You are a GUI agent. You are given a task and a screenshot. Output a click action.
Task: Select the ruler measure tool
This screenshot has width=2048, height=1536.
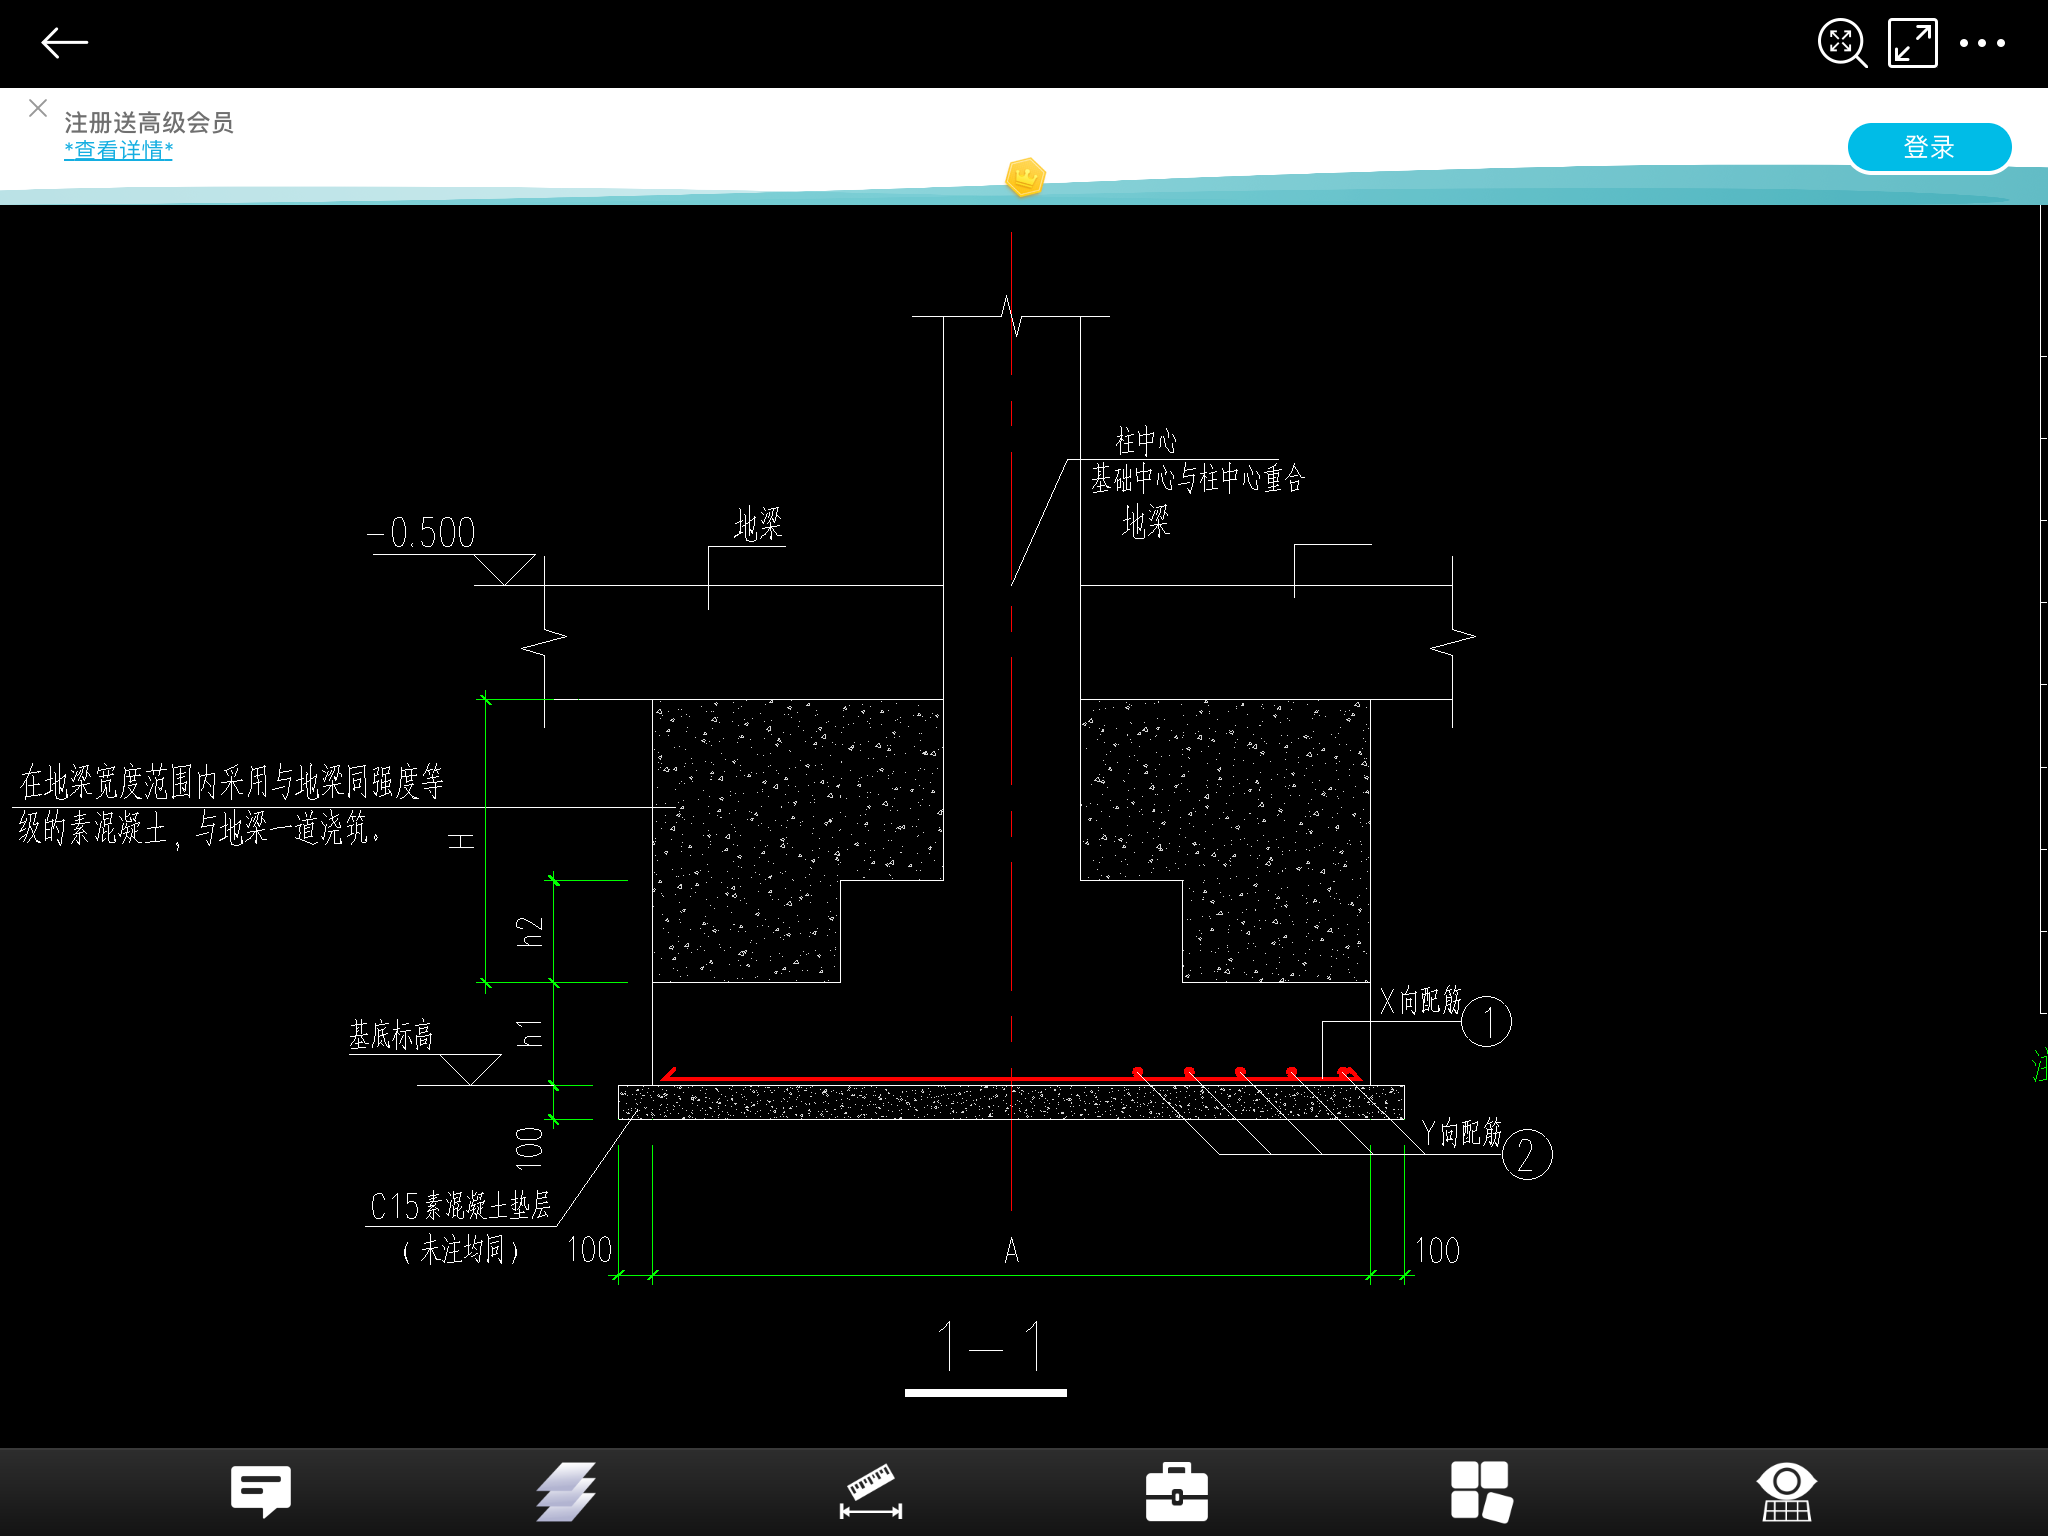pos(871,1492)
